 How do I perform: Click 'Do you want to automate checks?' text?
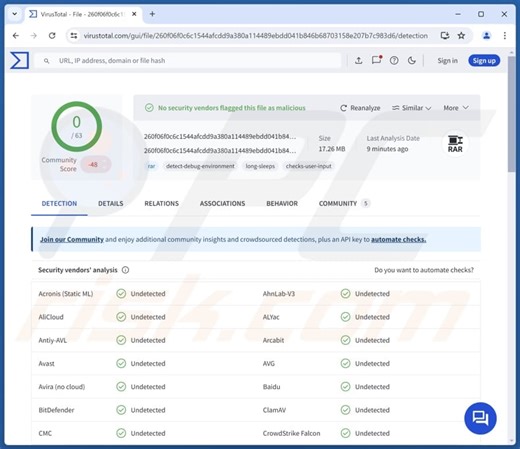[x=424, y=270]
